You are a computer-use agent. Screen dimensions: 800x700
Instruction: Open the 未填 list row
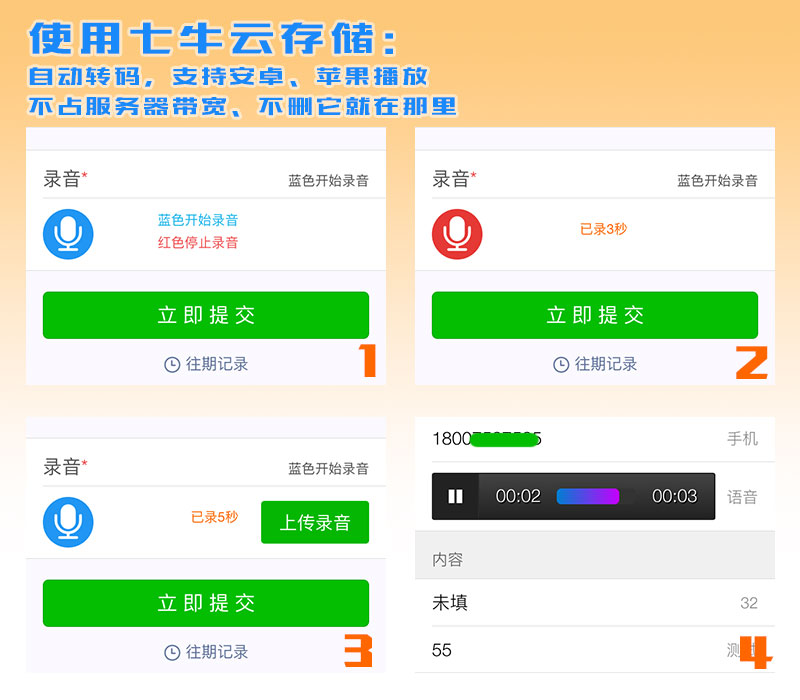coord(594,603)
